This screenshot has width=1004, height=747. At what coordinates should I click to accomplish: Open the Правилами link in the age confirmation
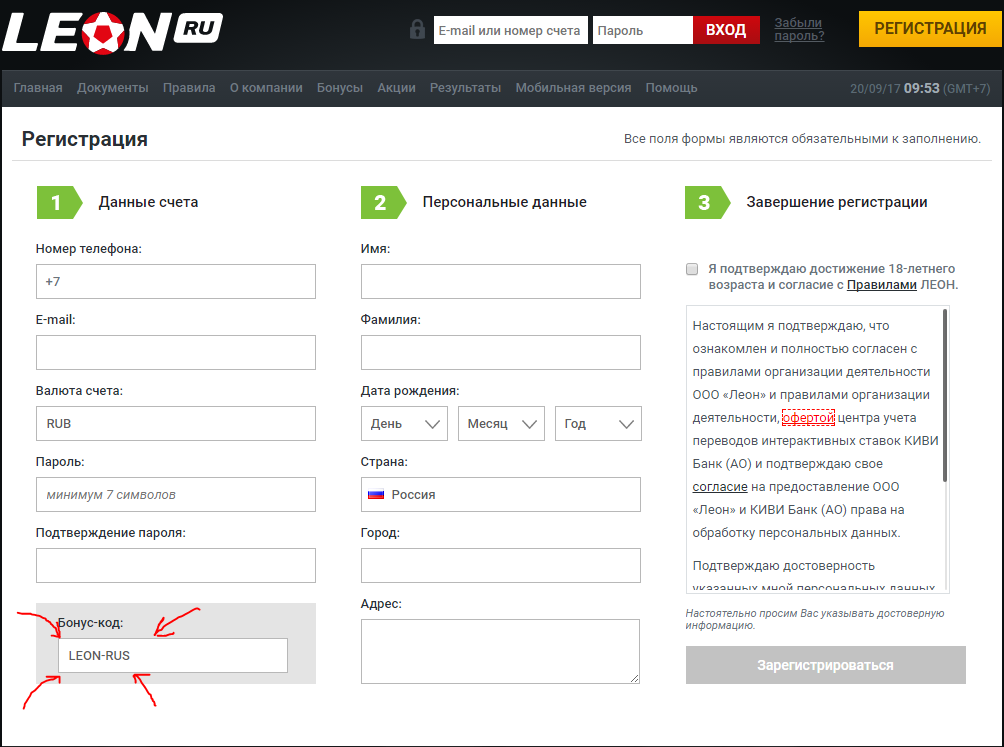click(882, 285)
